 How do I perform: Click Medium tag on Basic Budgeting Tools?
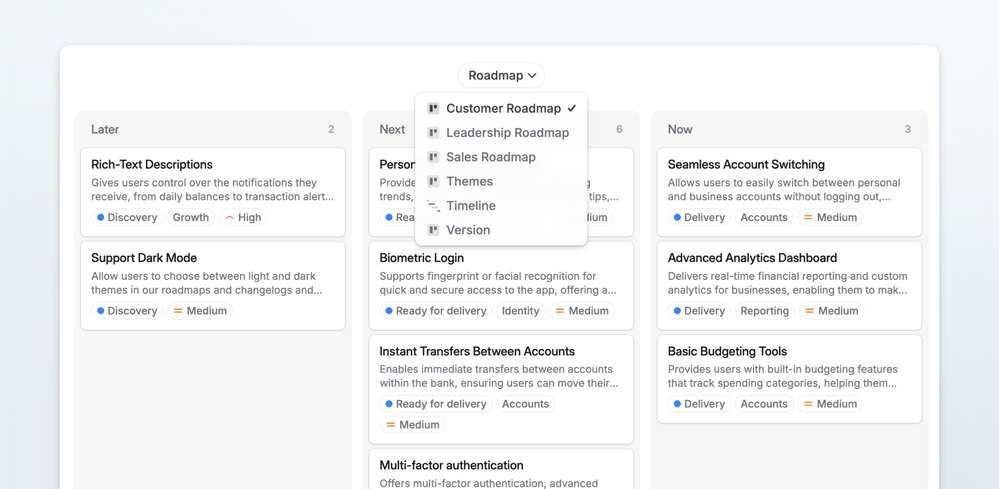pos(830,404)
